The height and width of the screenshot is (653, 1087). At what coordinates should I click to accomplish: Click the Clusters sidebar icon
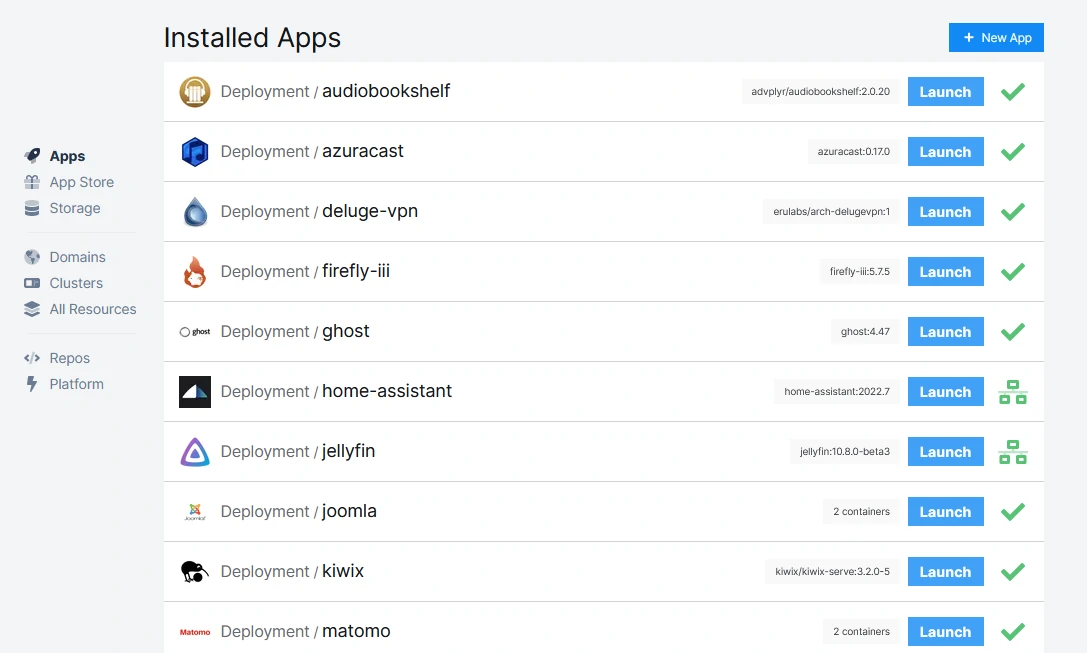click(x=32, y=283)
